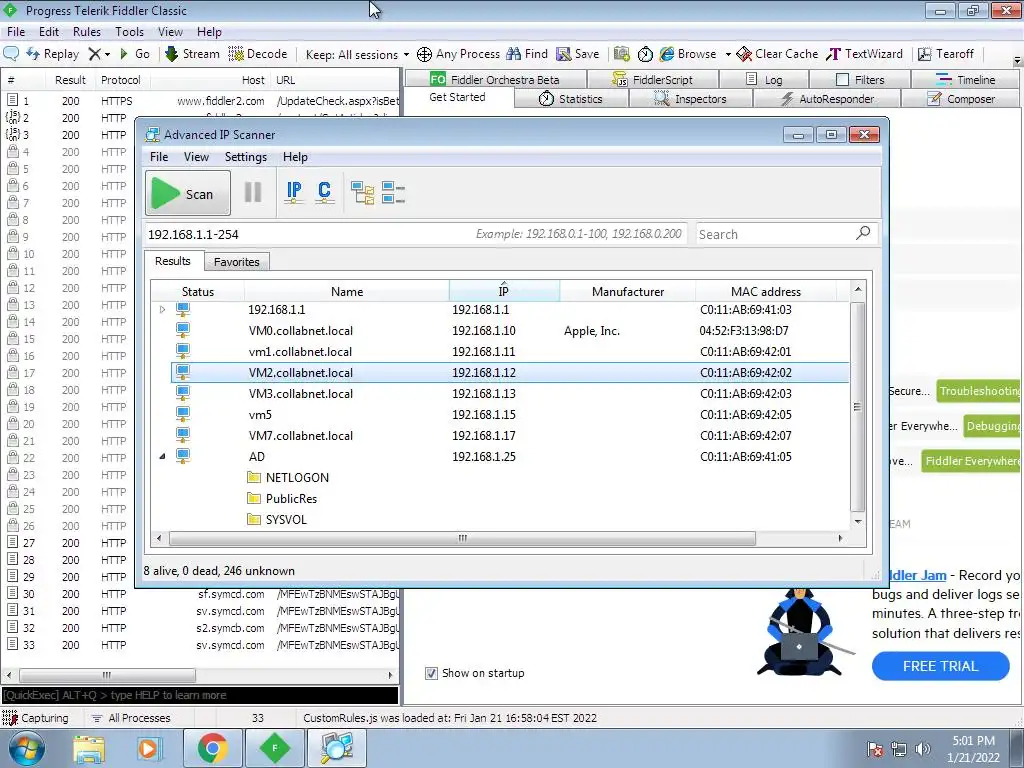Click the Any Process target icon
1024x768 pixels.
[x=424, y=54]
